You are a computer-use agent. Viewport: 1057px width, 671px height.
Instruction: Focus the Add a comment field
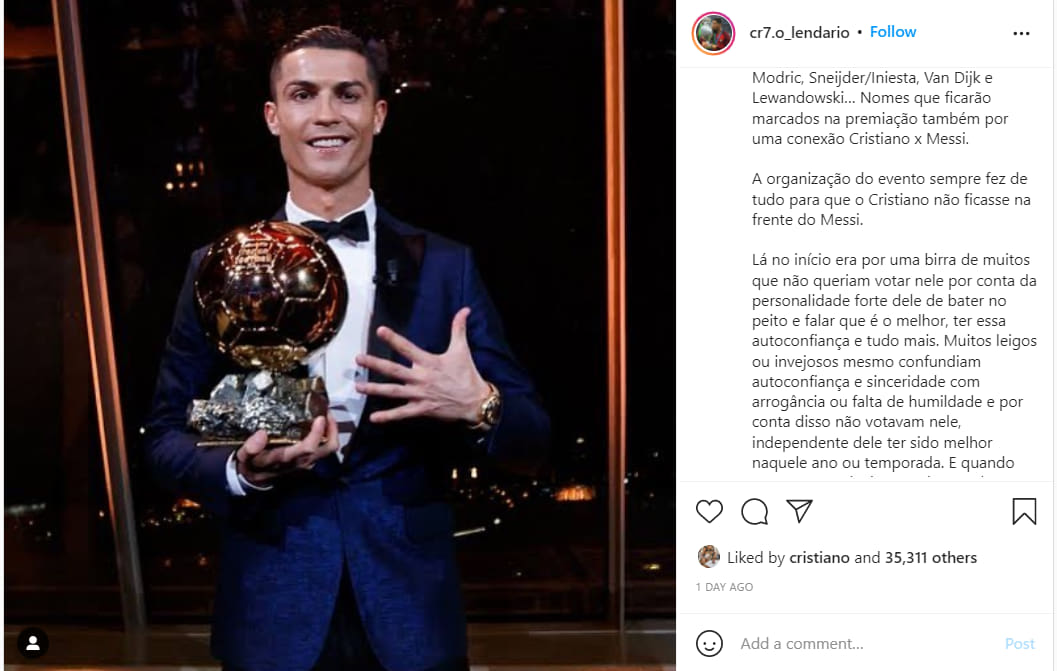tap(866, 643)
